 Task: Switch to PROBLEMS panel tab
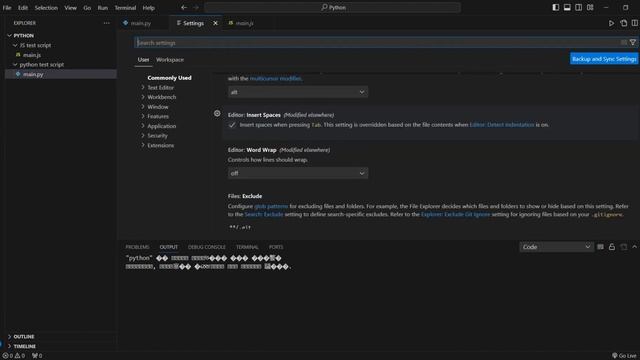[137, 247]
